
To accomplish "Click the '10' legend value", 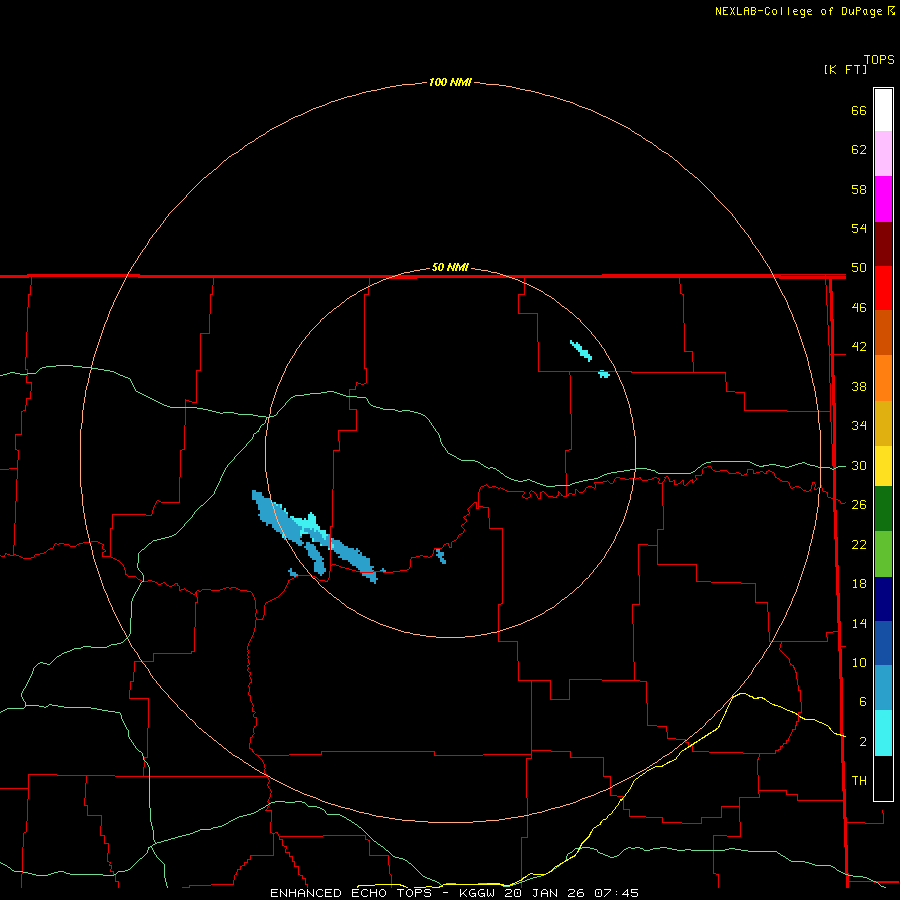I will (x=859, y=663).
